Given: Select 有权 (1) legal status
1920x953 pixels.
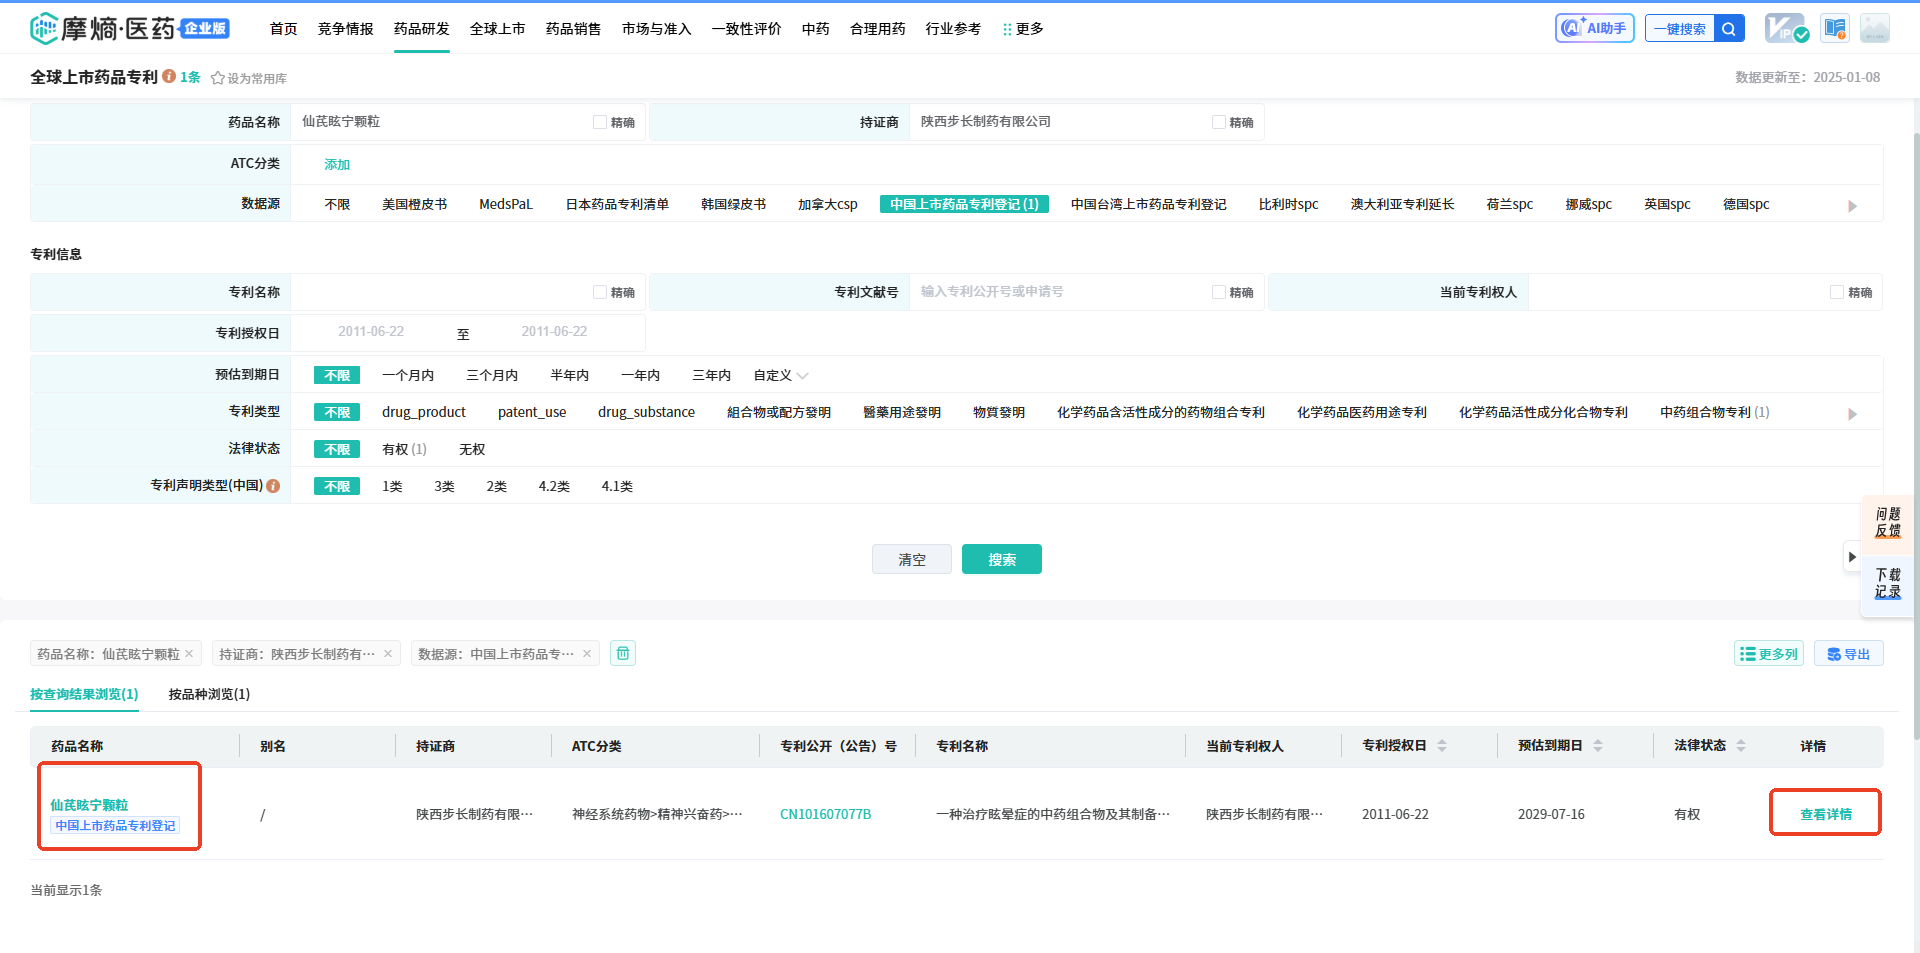Looking at the screenshot, I should tap(404, 450).
